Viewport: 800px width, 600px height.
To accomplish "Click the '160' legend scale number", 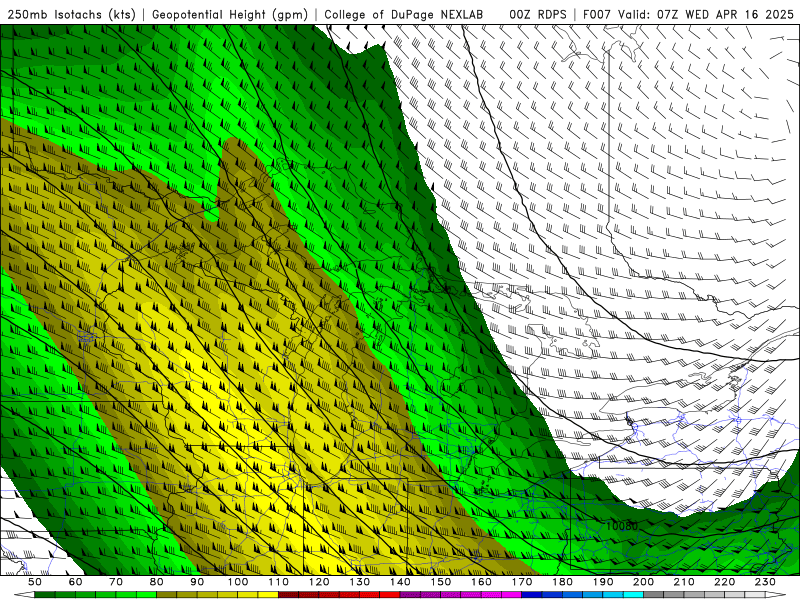I will point(482,582).
